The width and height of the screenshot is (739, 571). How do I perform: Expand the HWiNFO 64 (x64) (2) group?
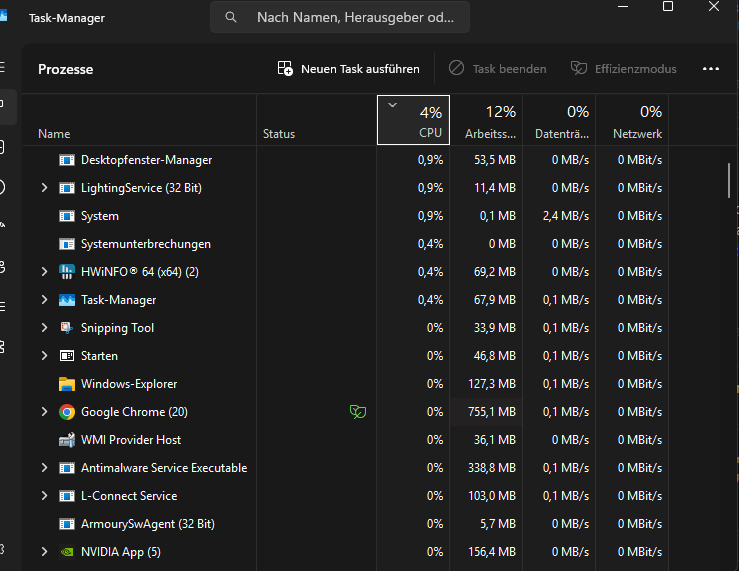(x=44, y=272)
